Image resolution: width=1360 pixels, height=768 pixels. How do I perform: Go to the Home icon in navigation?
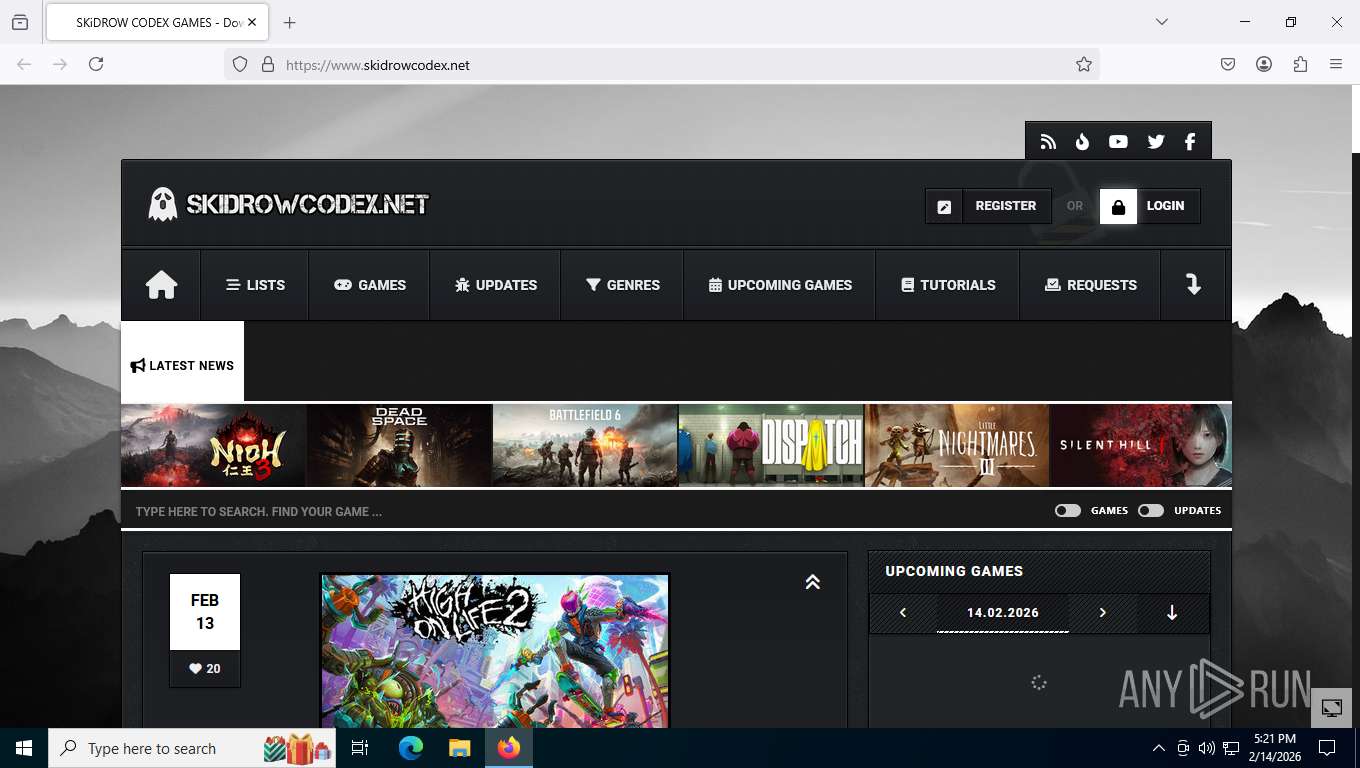[161, 285]
